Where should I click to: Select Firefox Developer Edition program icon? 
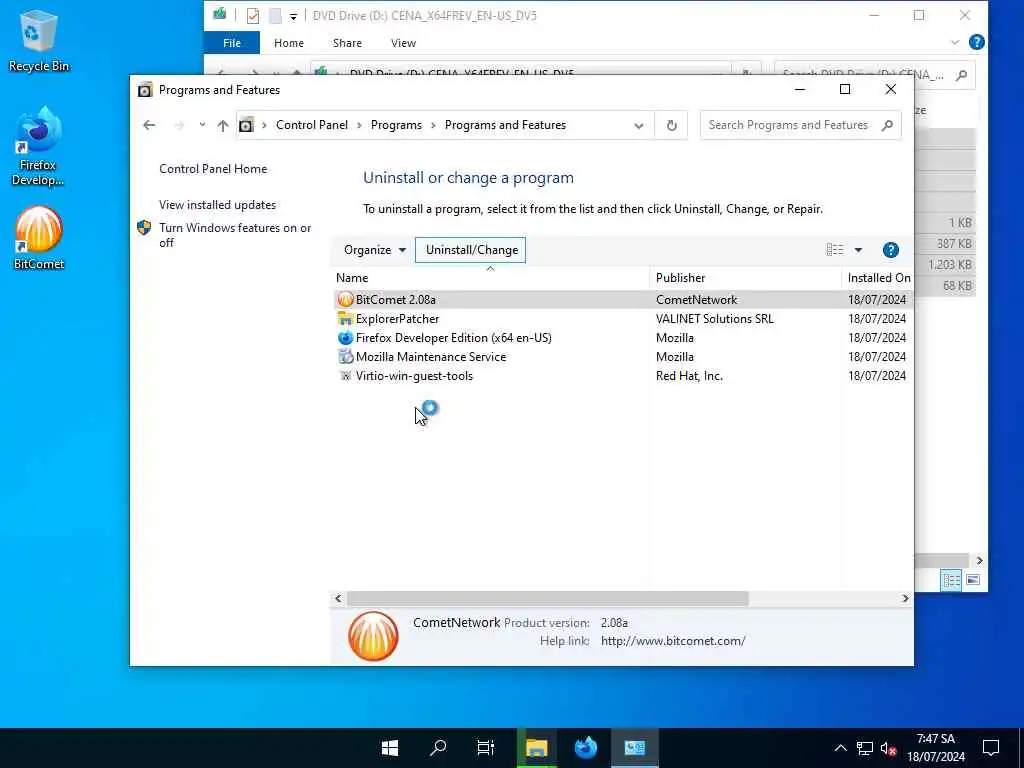[345, 338]
